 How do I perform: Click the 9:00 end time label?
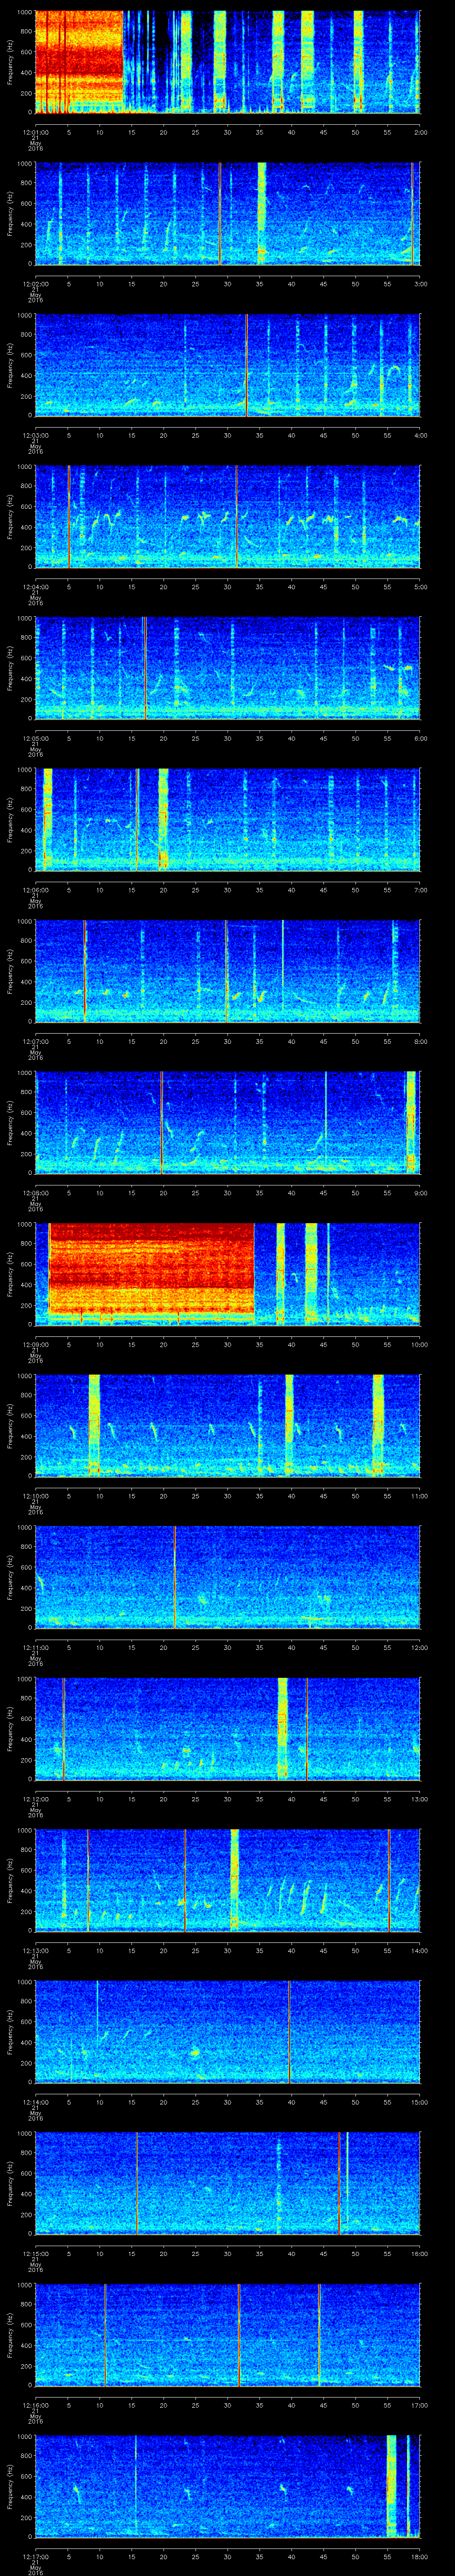tap(421, 1192)
